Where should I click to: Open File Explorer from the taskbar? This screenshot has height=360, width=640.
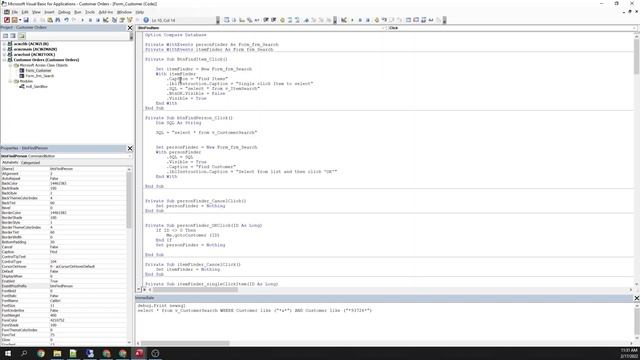tap(57, 353)
